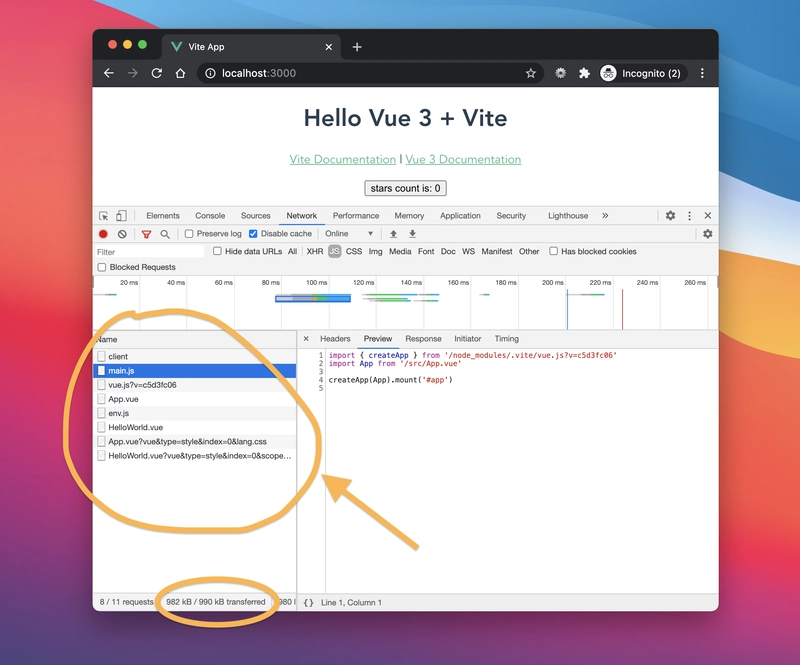The width and height of the screenshot is (800, 665).
Task: Close the DevTools panel
Action: (708, 215)
